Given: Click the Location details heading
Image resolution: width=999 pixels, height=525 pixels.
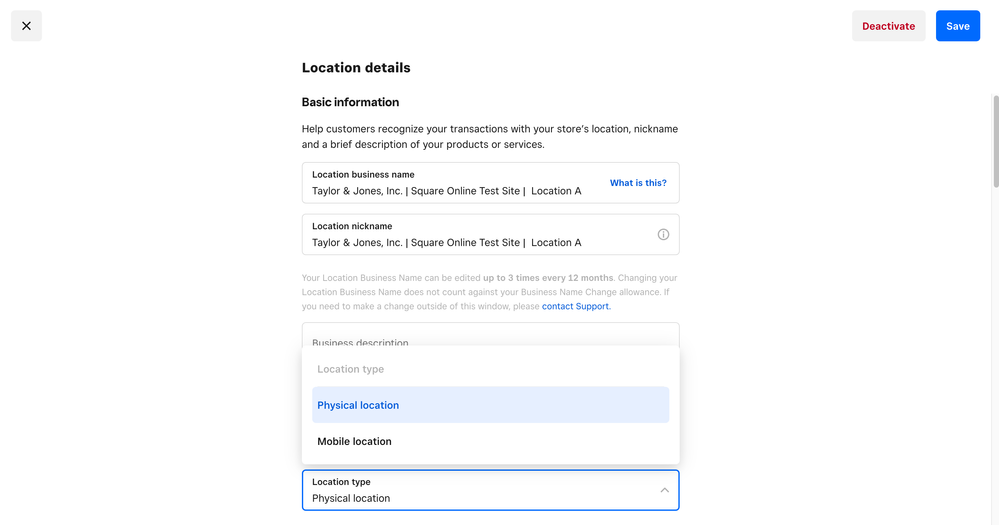Looking at the screenshot, I should 356,68.
